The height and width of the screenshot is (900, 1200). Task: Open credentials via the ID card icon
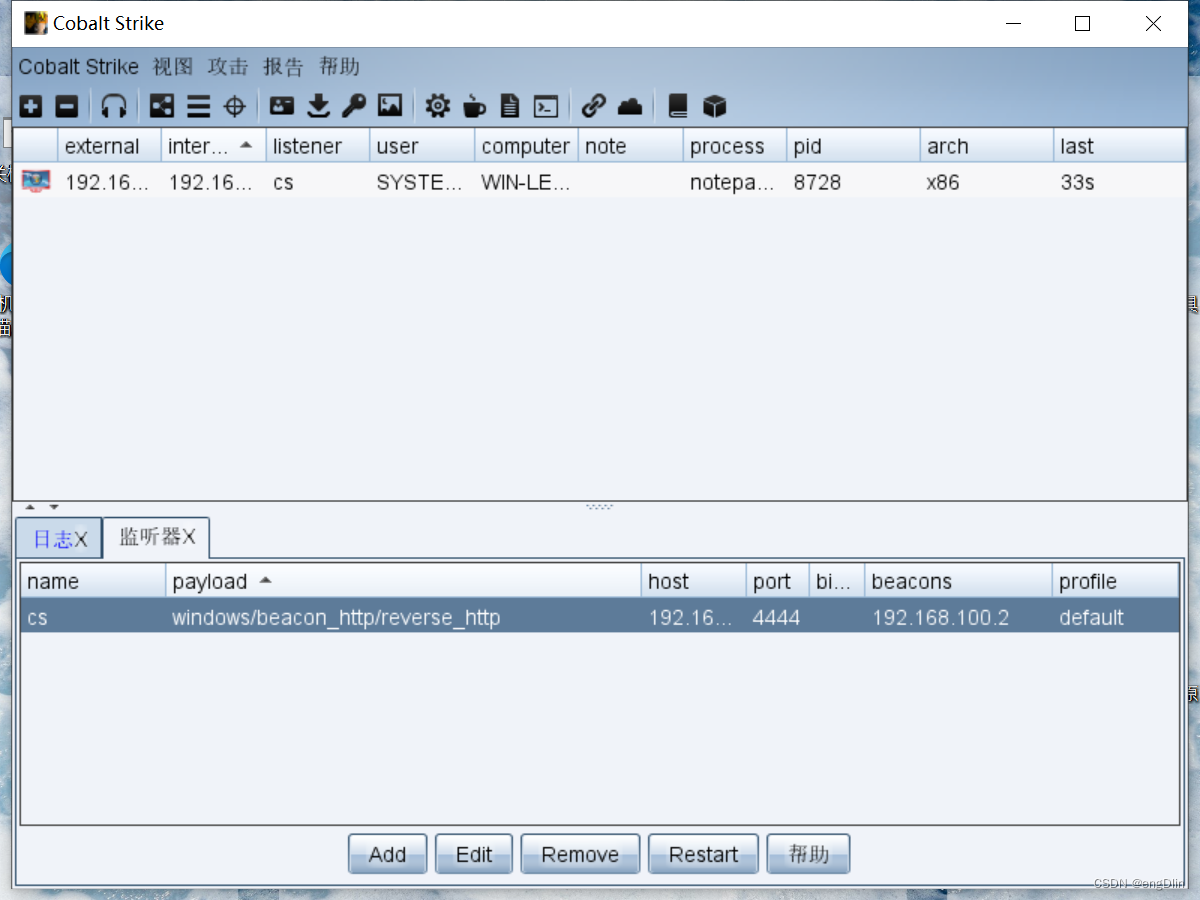point(282,105)
